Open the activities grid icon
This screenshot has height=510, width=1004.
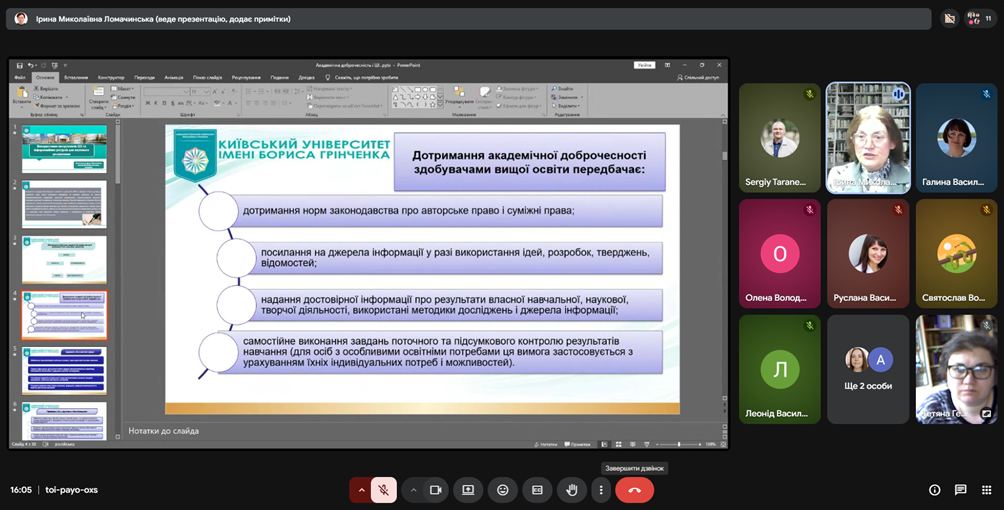point(986,490)
